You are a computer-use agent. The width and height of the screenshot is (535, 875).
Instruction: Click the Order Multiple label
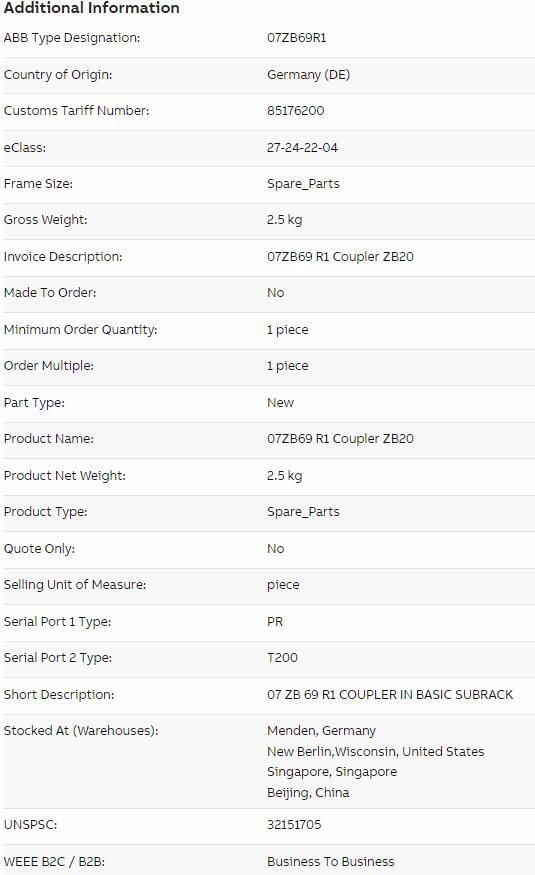[x=49, y=366]
